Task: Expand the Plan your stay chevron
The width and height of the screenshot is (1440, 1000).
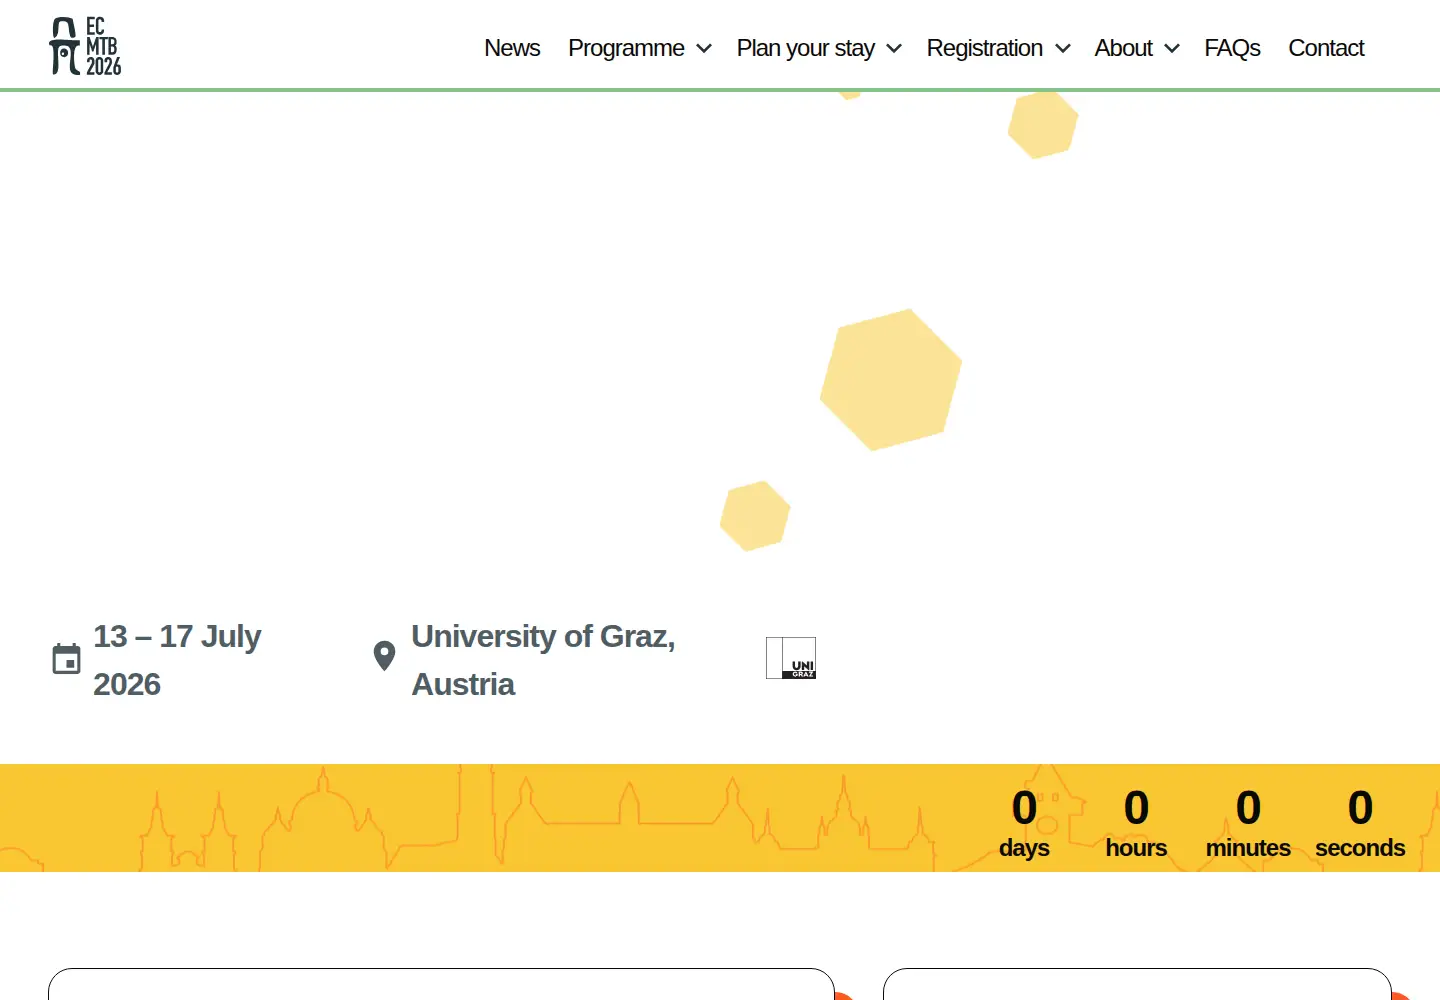Action: 894,48
